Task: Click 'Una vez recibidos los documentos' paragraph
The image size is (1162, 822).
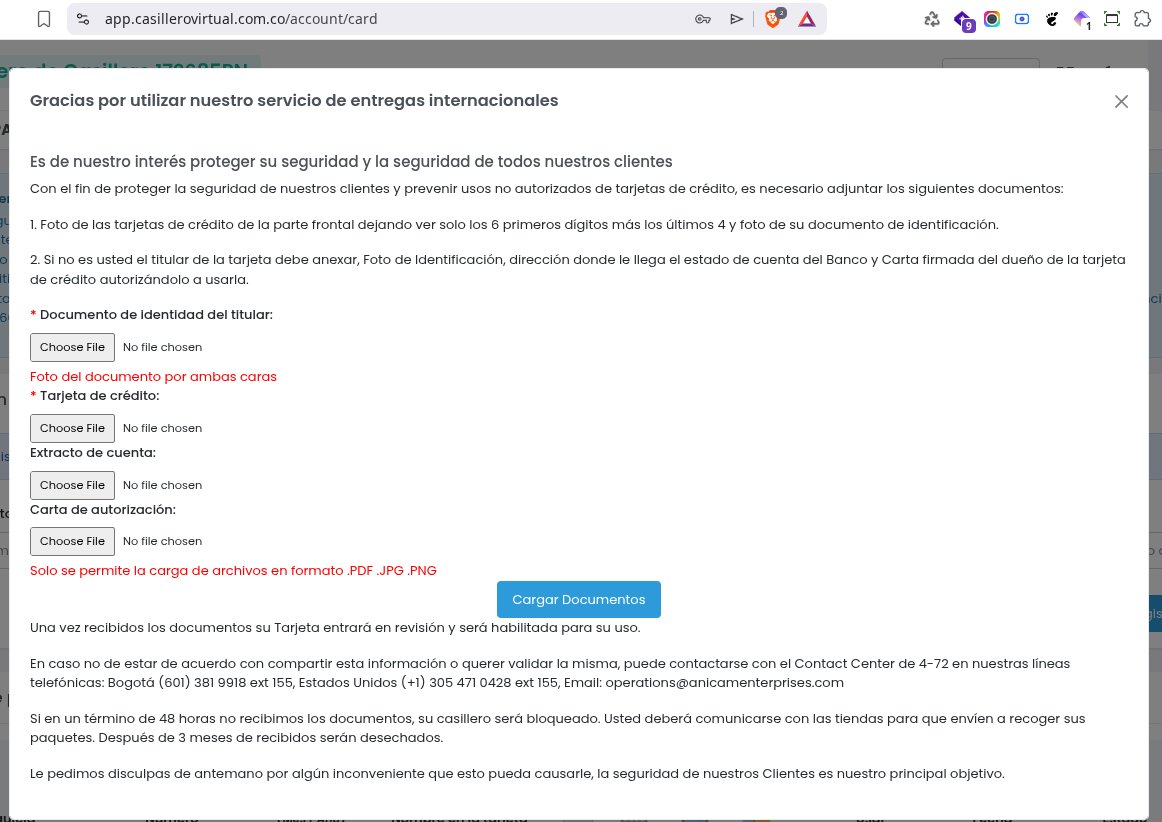Action: click(x=335, y=628)
